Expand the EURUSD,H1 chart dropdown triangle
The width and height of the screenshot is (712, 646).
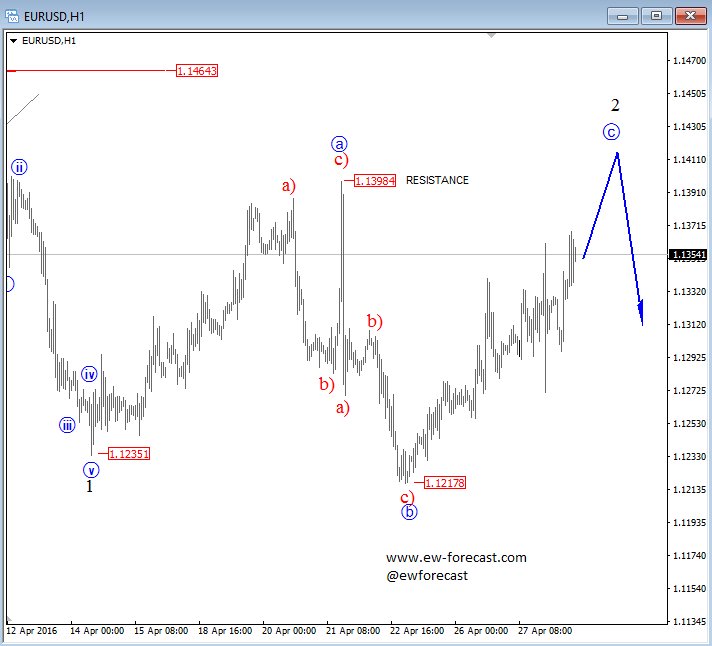[x=13, y=41]
